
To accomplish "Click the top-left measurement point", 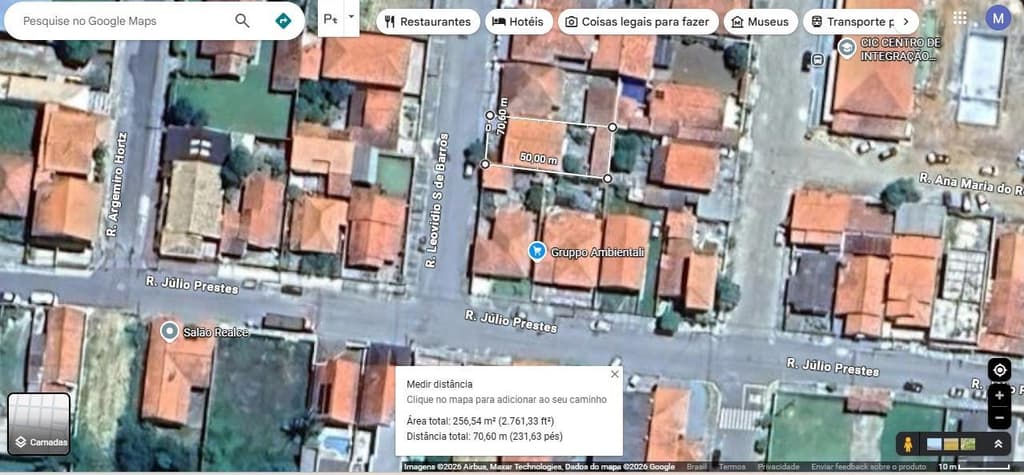I will [x=490, y=116].
